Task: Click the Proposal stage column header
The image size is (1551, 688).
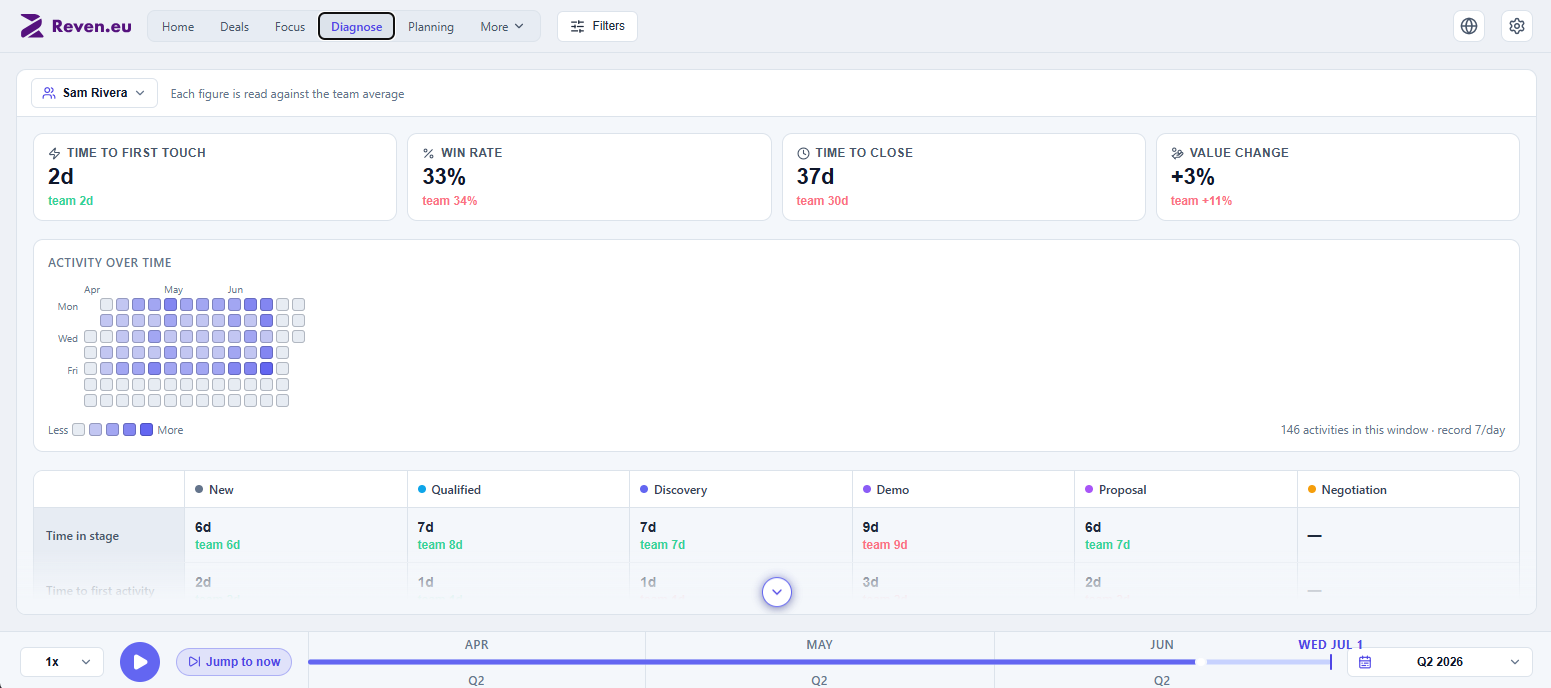Action: tap(1186, 490)
